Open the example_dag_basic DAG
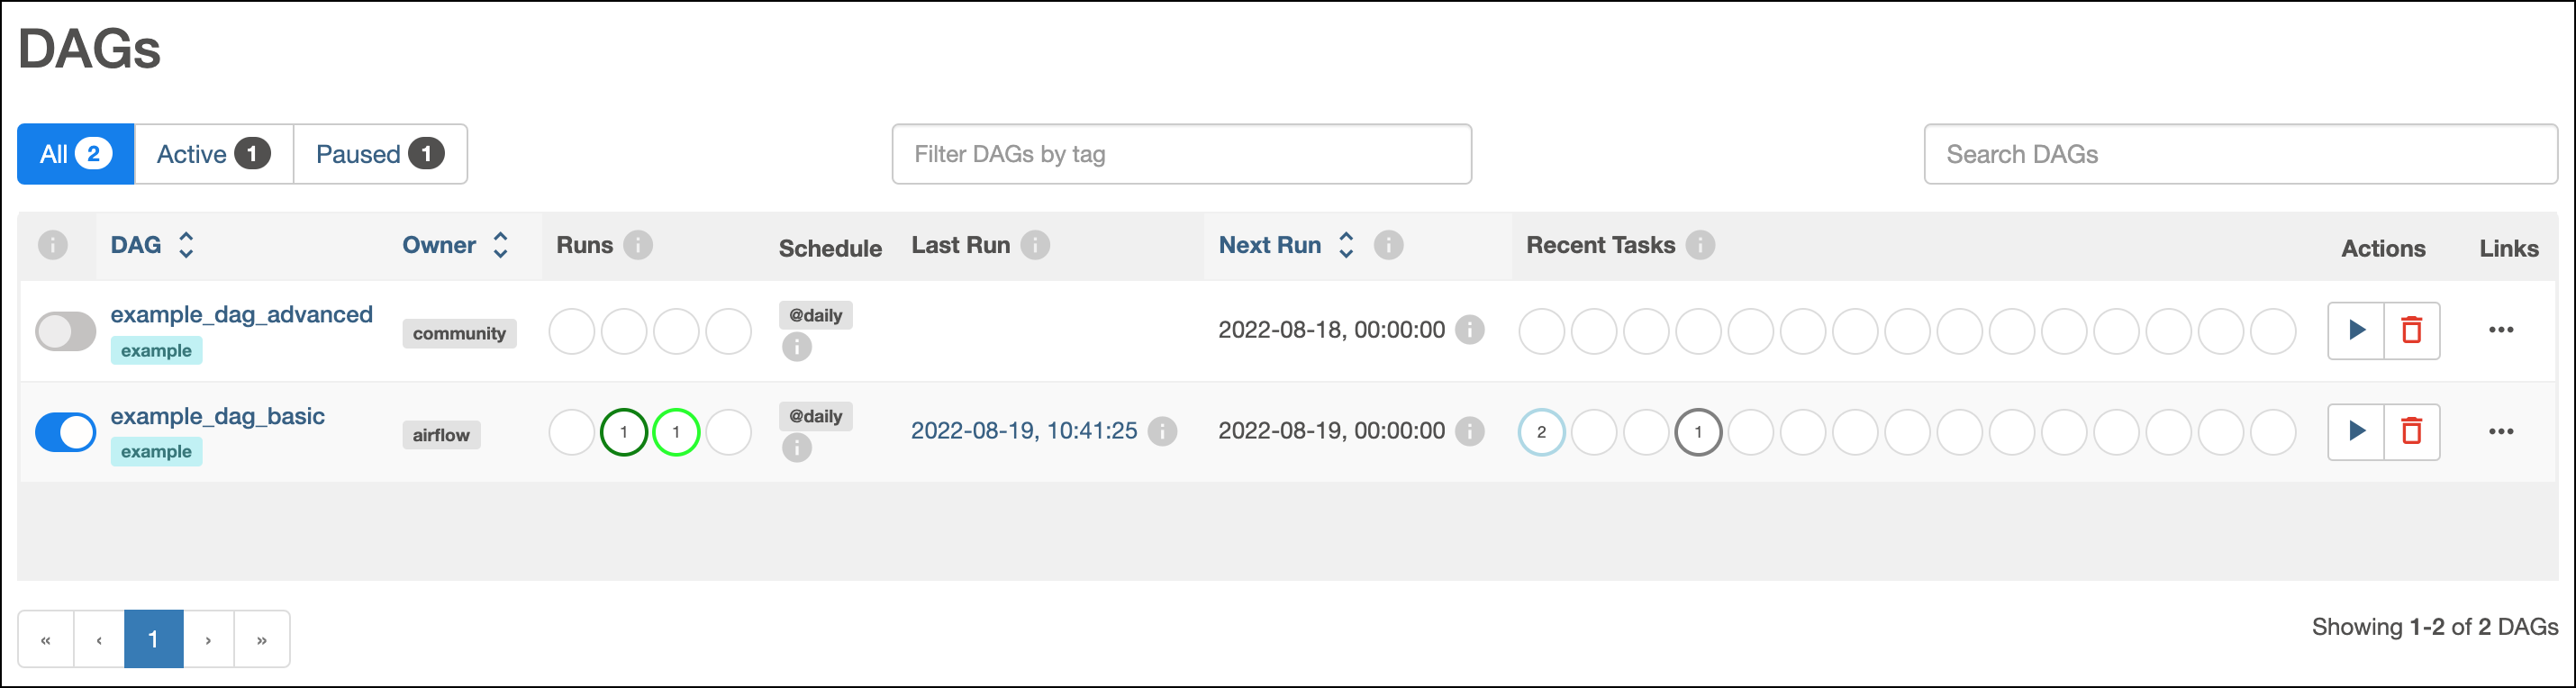Image resolution: width=2576 pixels, height=688 pixels. [217, 416]
